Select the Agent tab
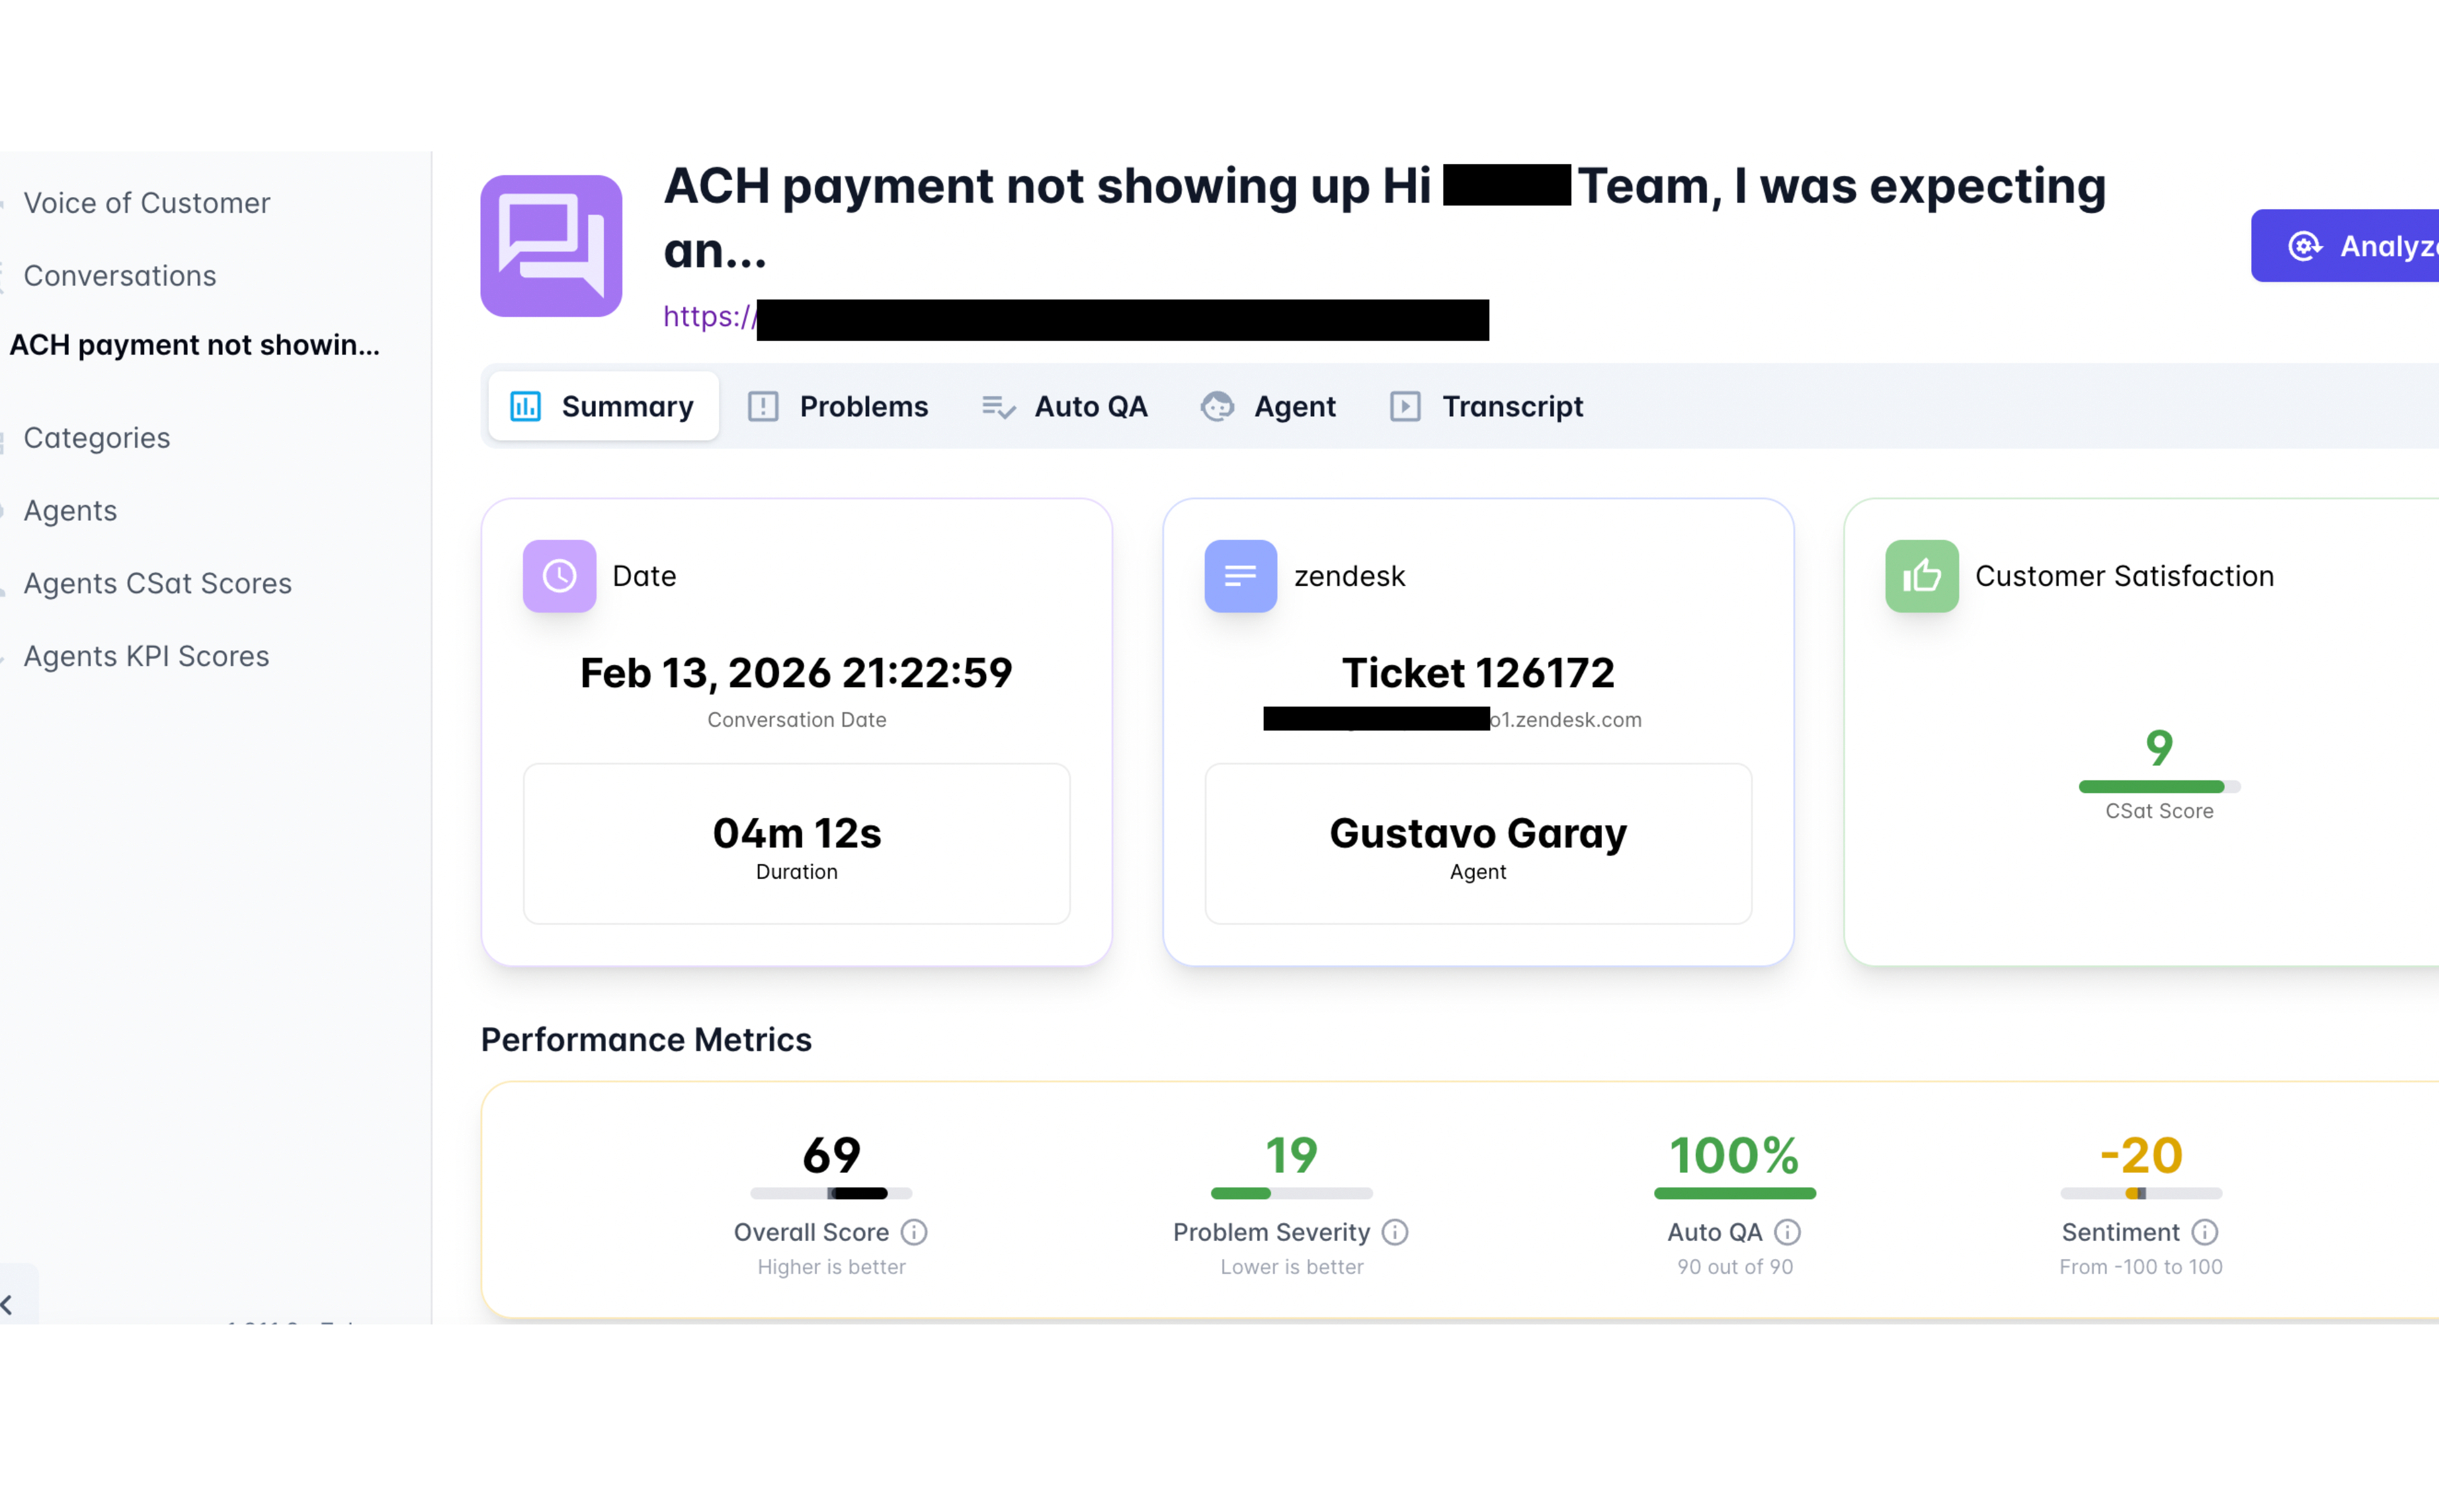The width and height of the screenshot is (2439, 1512). (x=1269, y=407)
